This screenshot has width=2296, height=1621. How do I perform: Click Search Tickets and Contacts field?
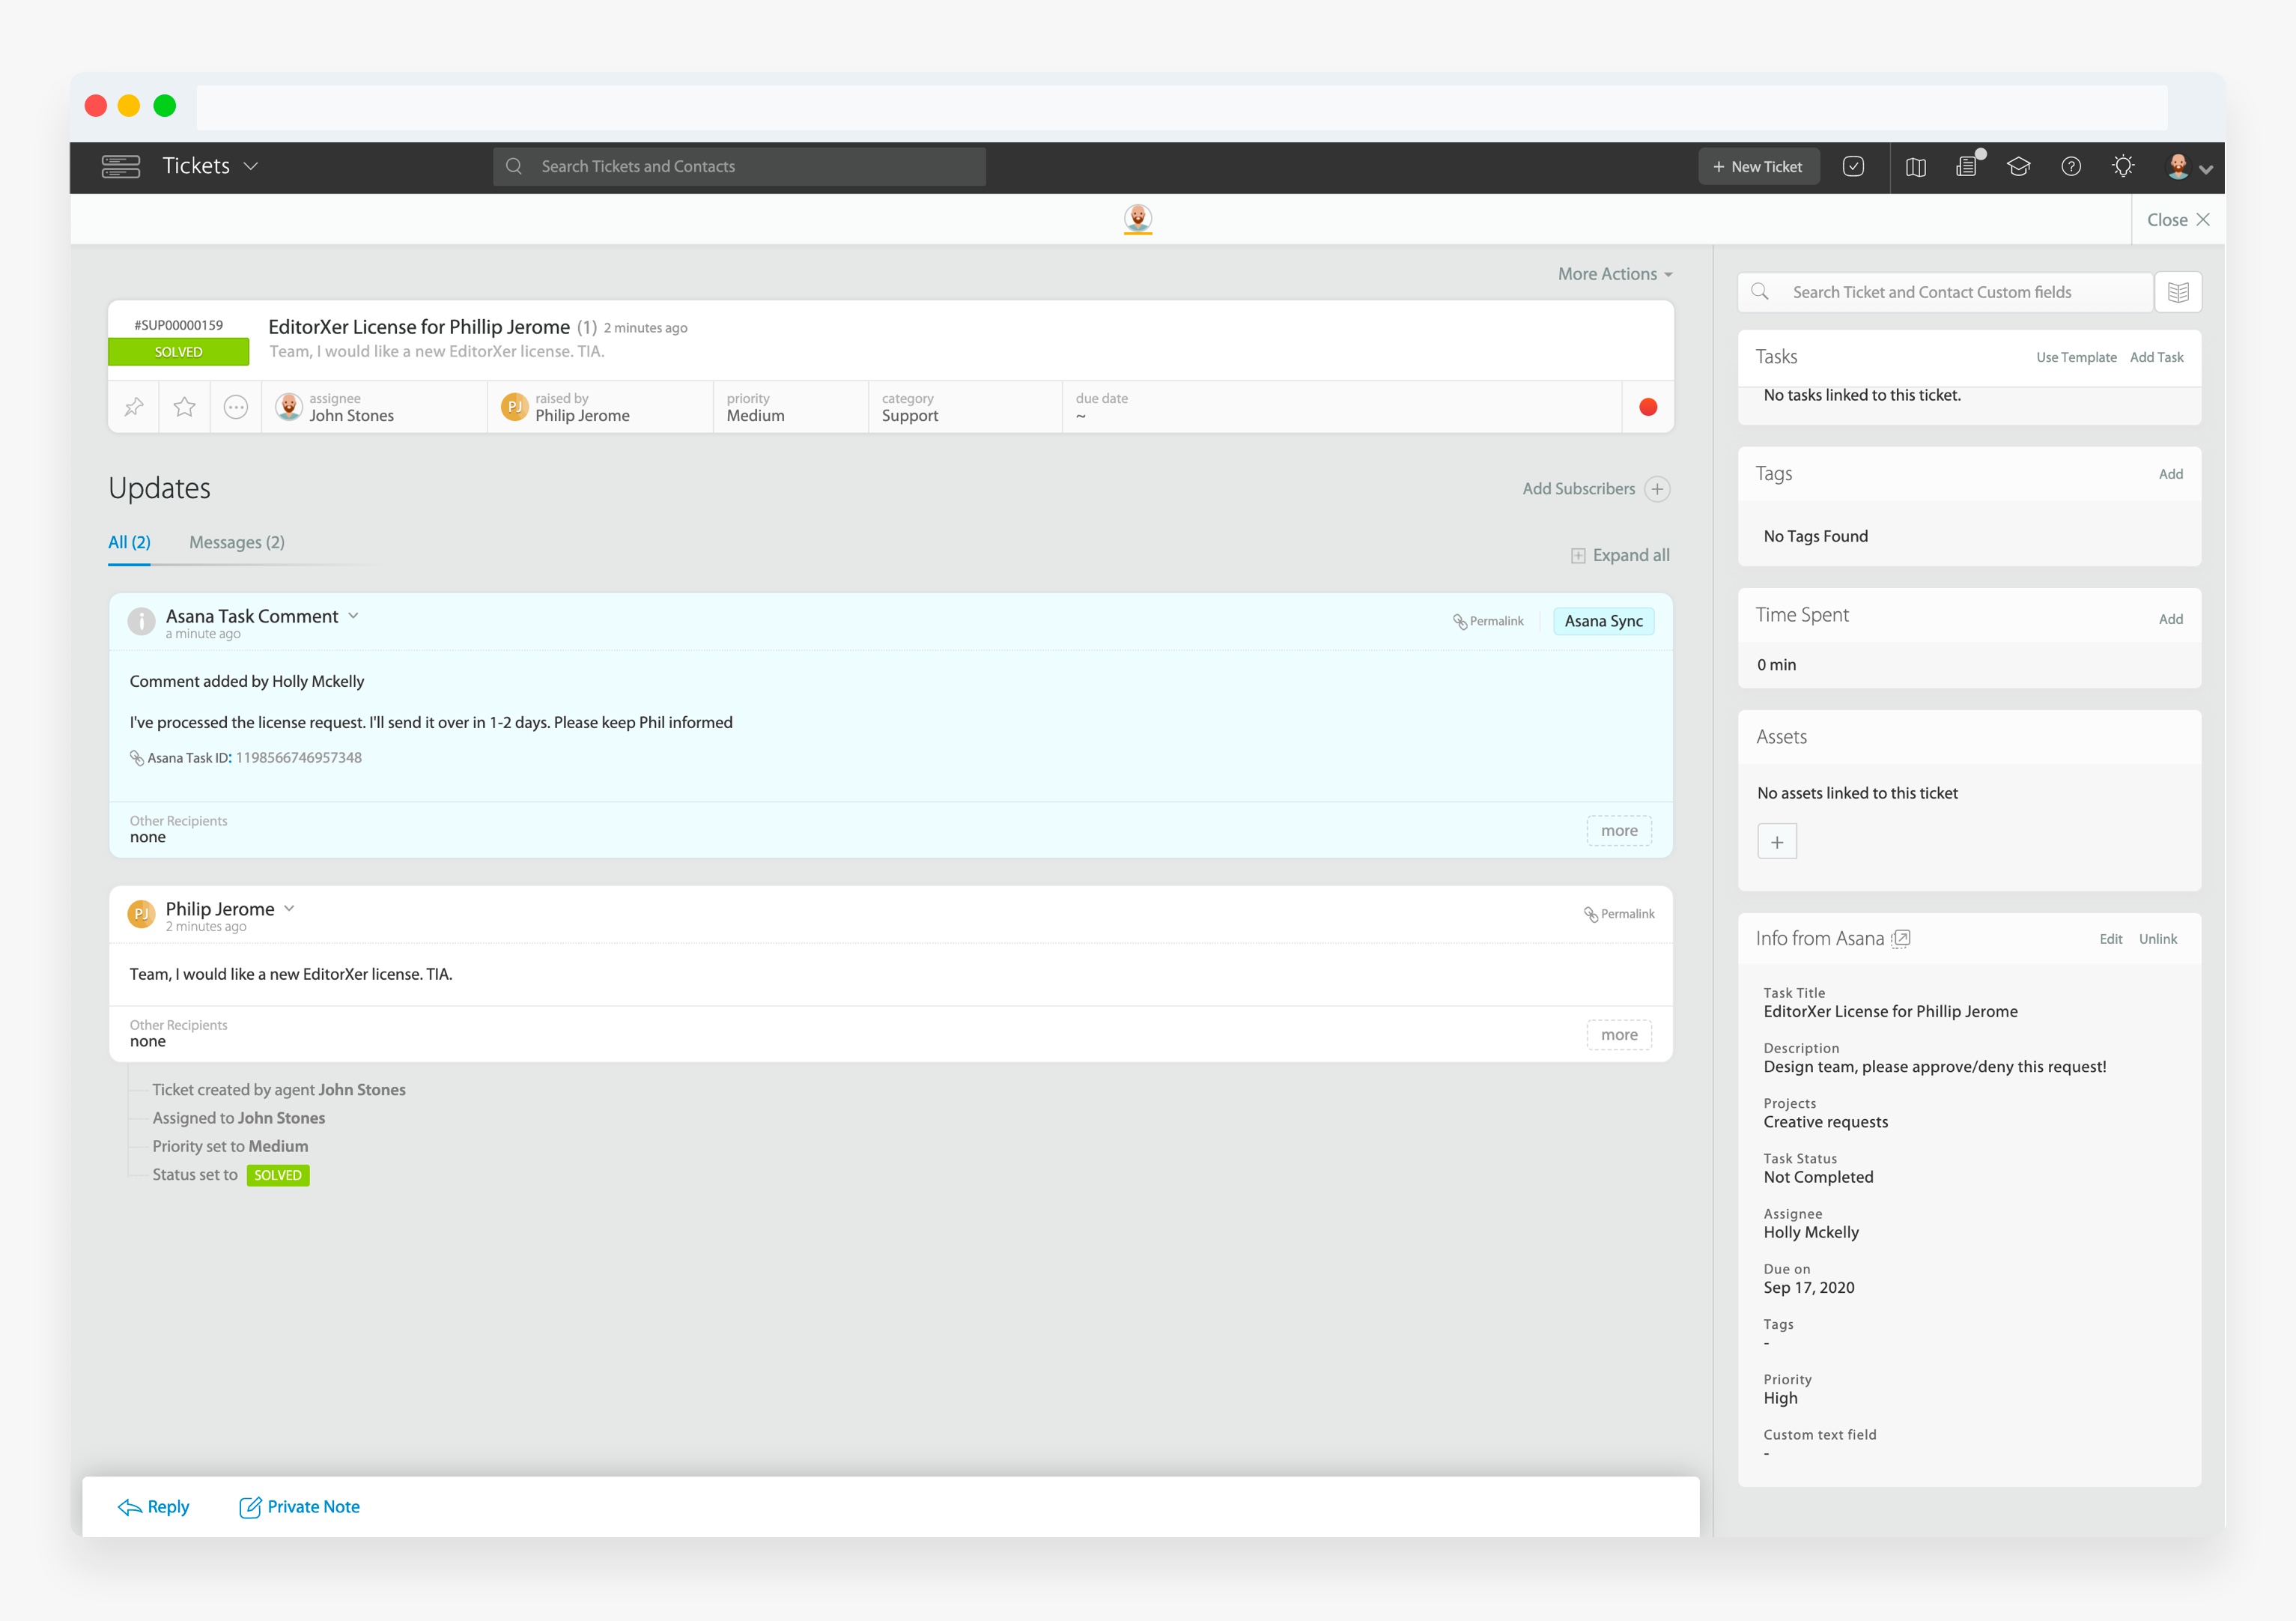tap(740, 167)
